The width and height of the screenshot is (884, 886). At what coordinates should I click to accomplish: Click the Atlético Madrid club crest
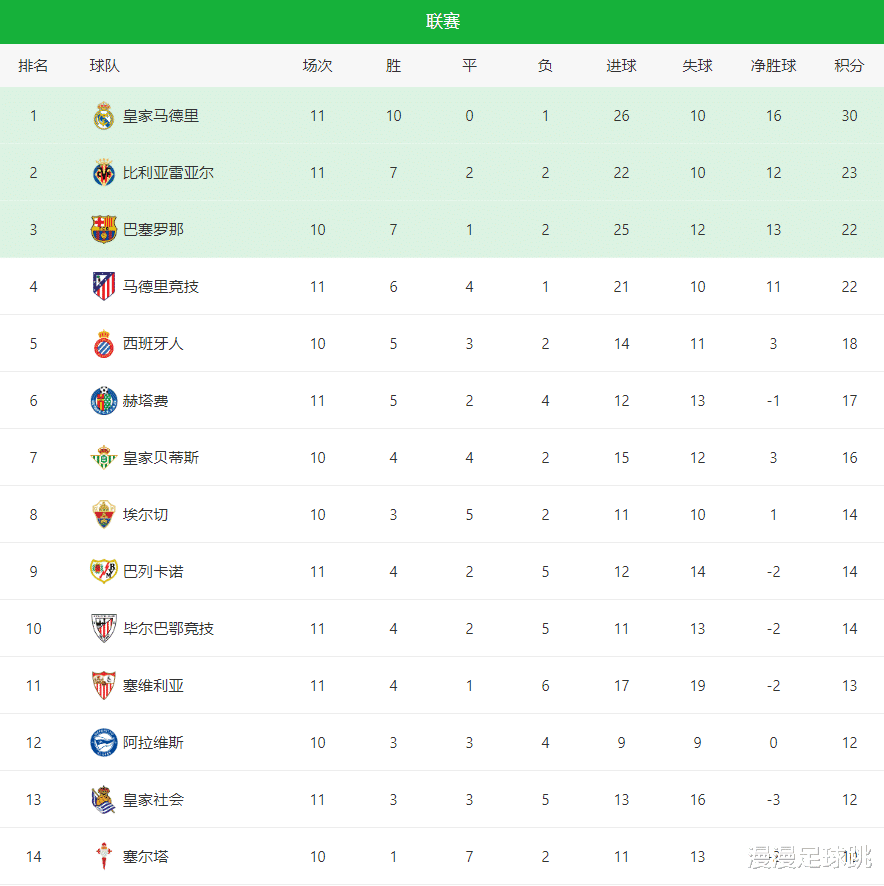point(104,287)
